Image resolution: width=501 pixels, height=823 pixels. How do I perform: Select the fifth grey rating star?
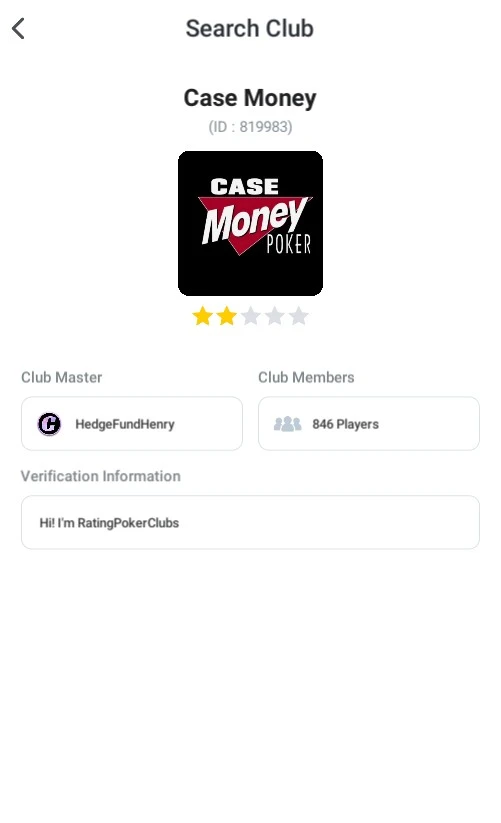point(299,316)
